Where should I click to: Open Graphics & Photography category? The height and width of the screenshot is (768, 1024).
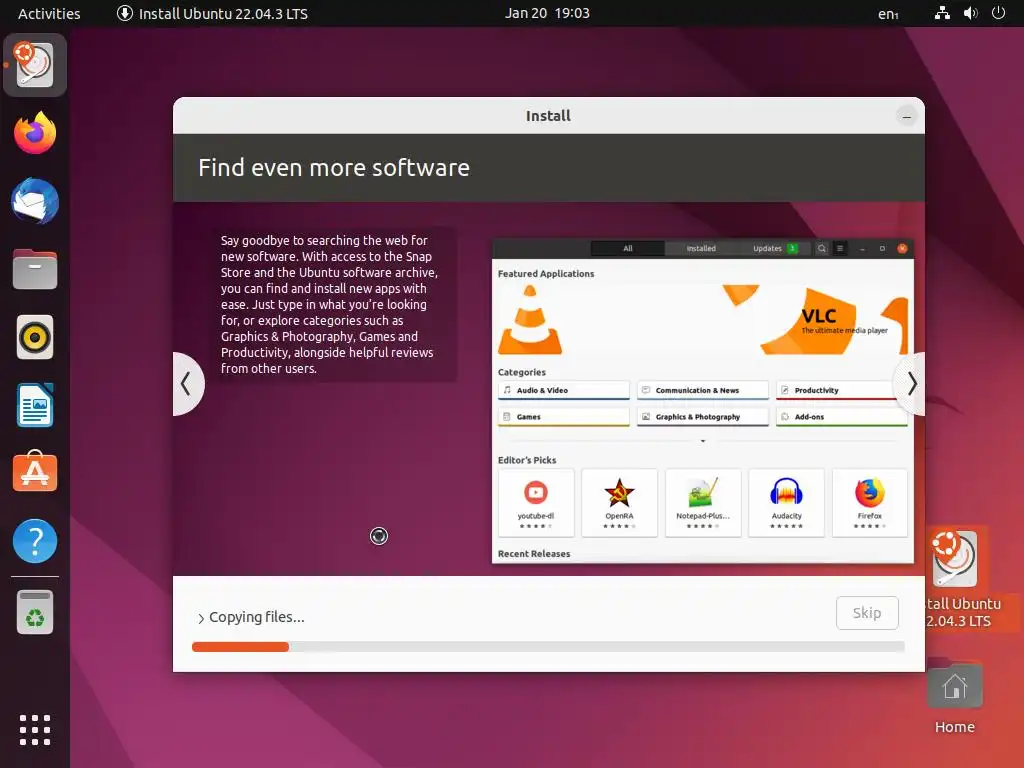coord(703,417)
